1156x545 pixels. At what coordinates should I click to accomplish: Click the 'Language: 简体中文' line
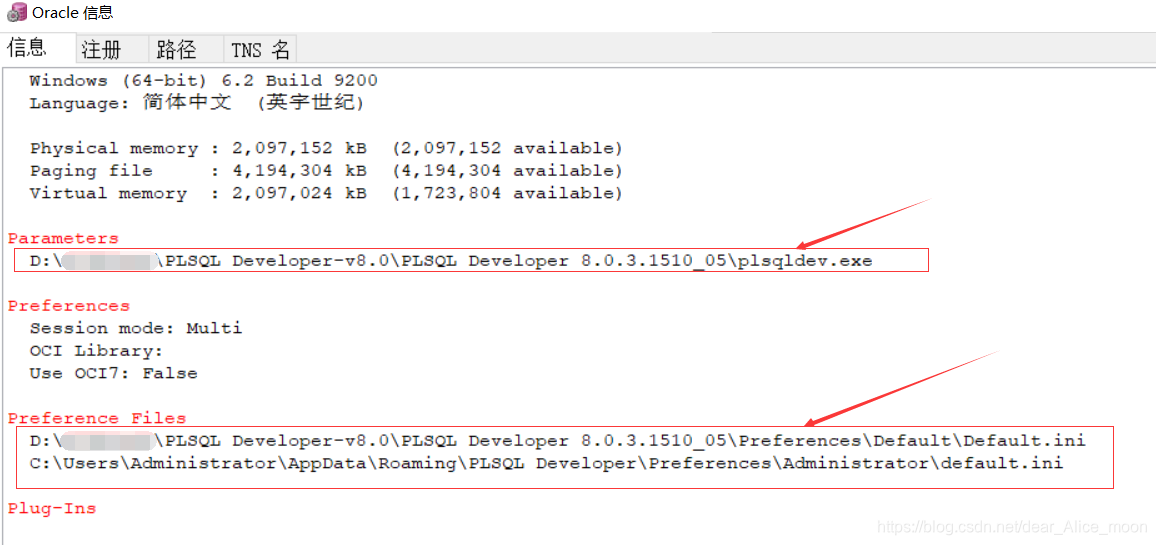click(197, 103)
